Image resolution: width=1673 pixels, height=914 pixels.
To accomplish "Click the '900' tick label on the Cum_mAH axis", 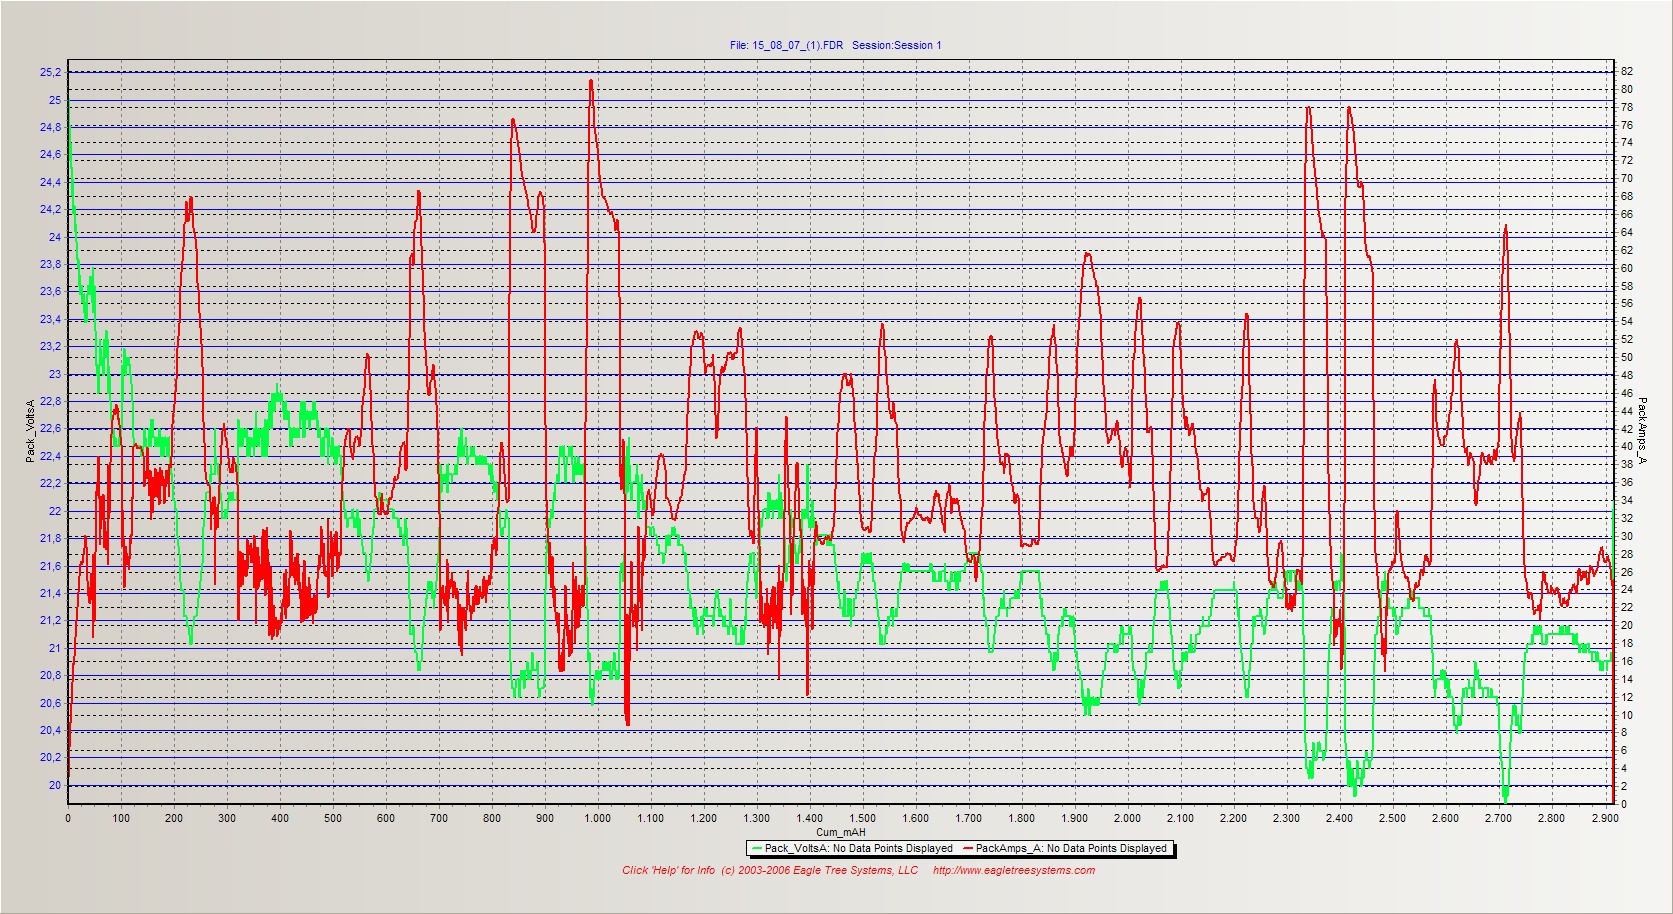I will tap(545, 818).
